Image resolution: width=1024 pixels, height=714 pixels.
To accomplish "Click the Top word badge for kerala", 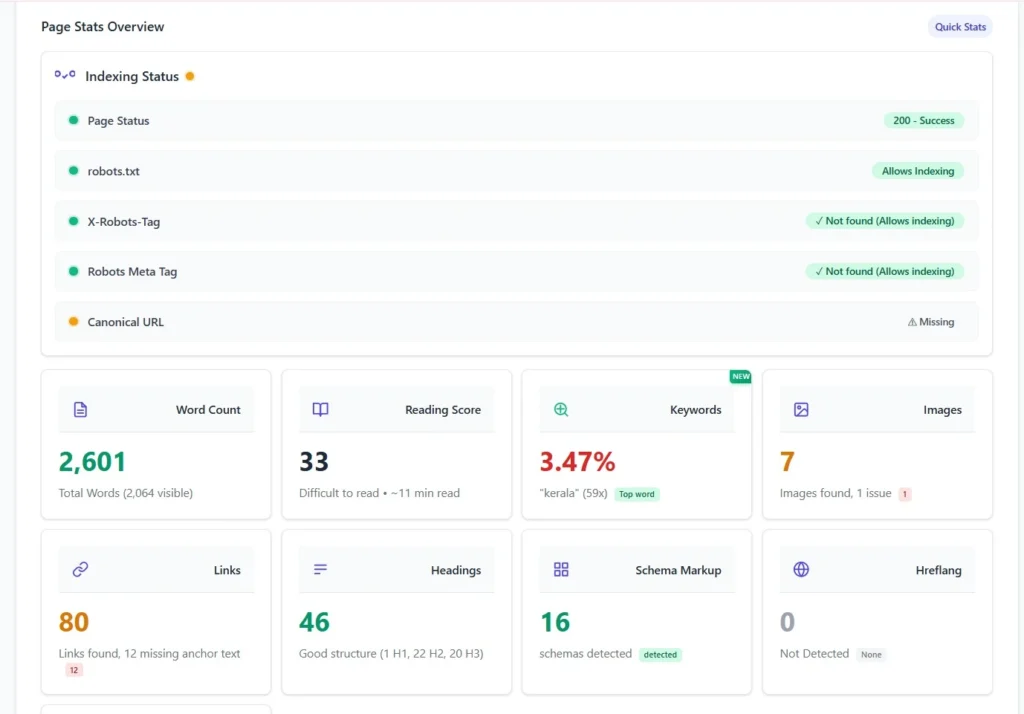I will [x=636, y=493].
